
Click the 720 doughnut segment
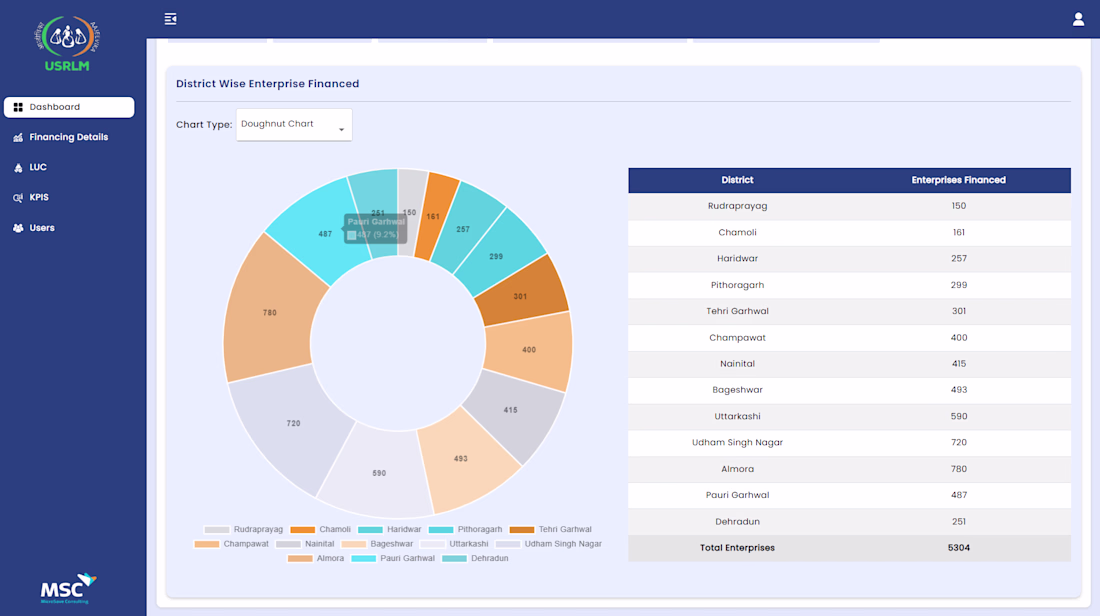[293, 424]
